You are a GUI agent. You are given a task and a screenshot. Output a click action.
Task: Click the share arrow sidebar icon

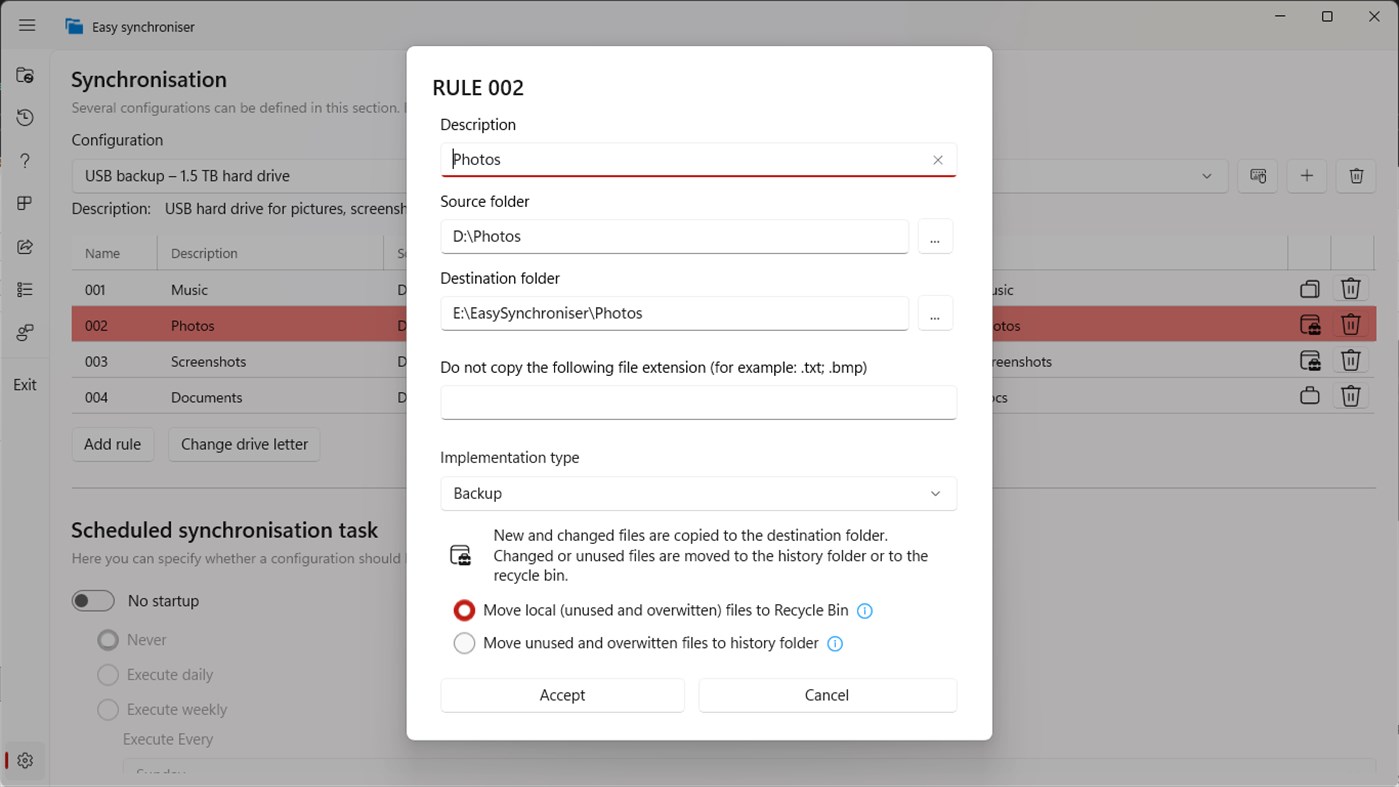pos(25,247)
